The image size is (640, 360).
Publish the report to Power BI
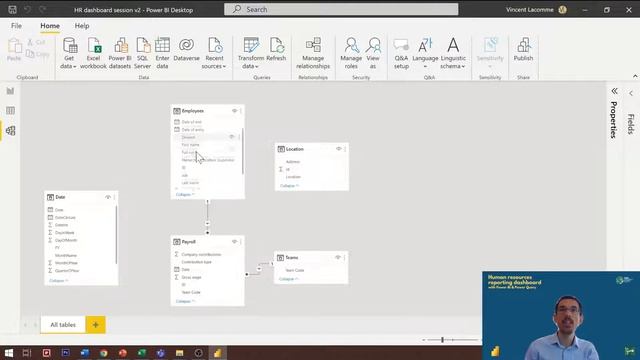(x=523, y=50)
